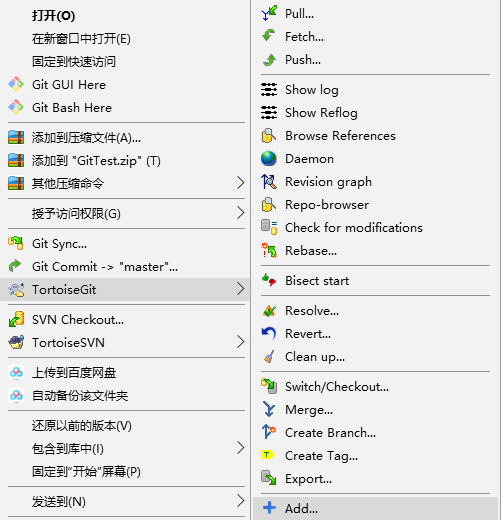501x520 pixels.
Task: Click the Daemon globe icon
Action: point(269,159)
